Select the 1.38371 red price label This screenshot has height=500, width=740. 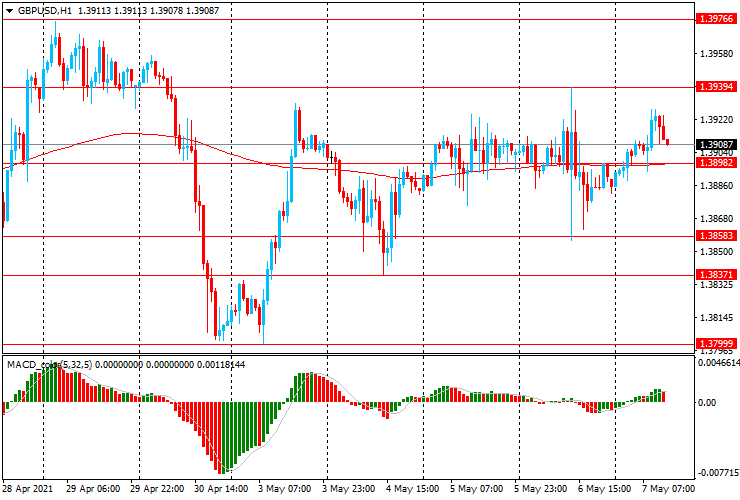tap(716, 275)
